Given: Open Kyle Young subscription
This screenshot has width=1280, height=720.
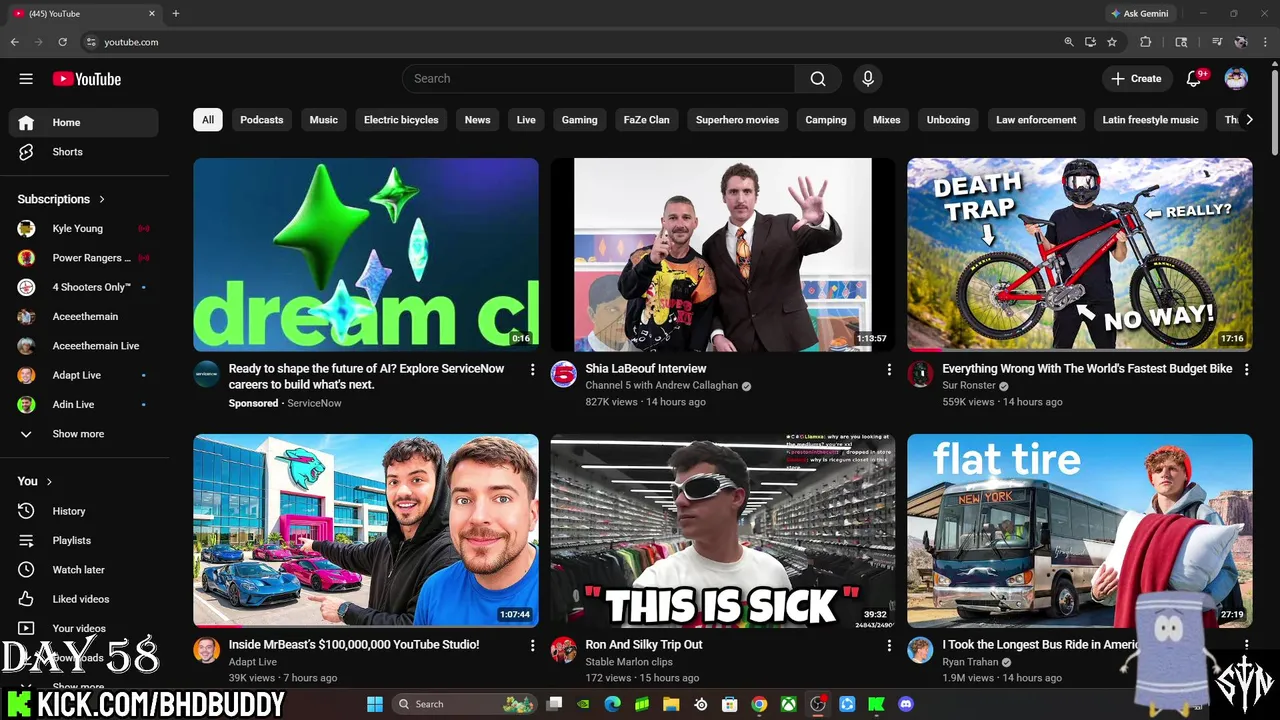Looking at the screenshot, I should [84, 228].
